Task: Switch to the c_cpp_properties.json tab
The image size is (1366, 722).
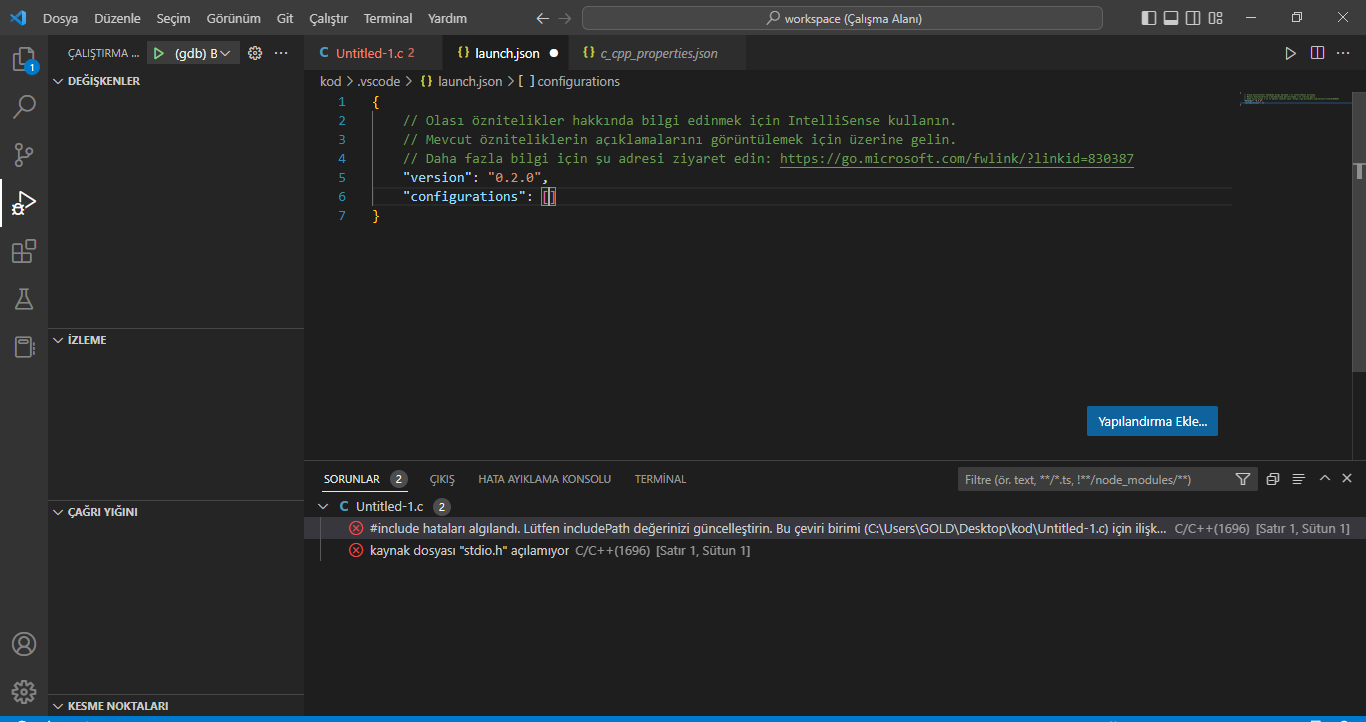Action: (x=658, y=53)
